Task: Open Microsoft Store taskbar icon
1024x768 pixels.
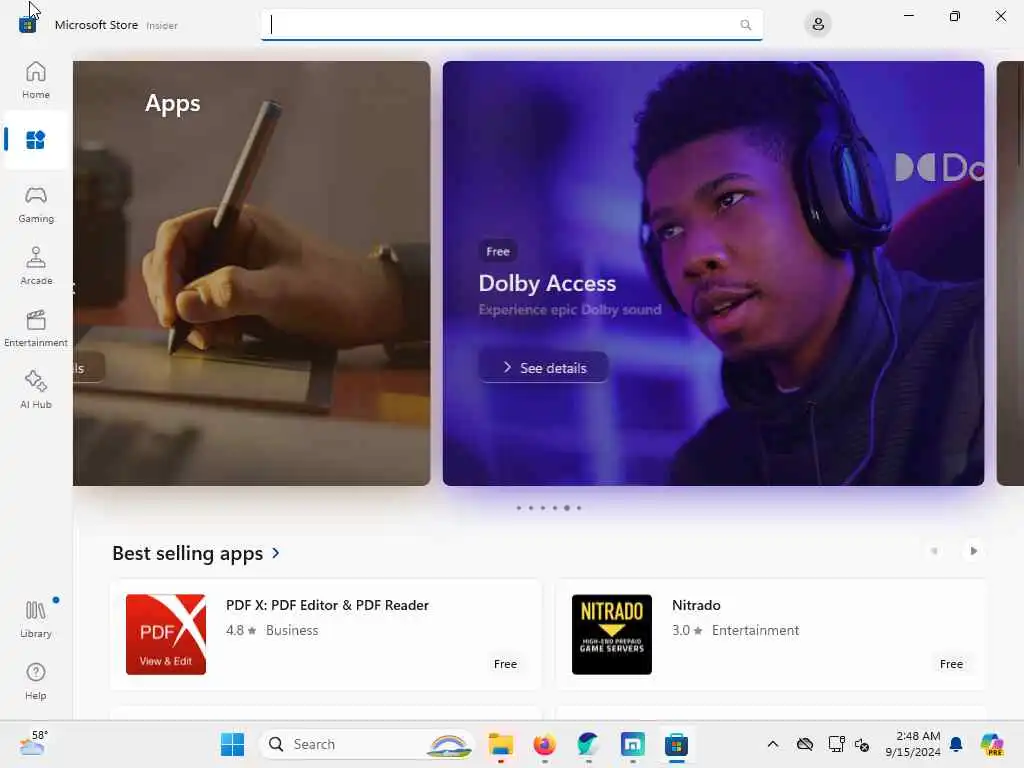Action: pyautogui.click(x=677, y=744)
